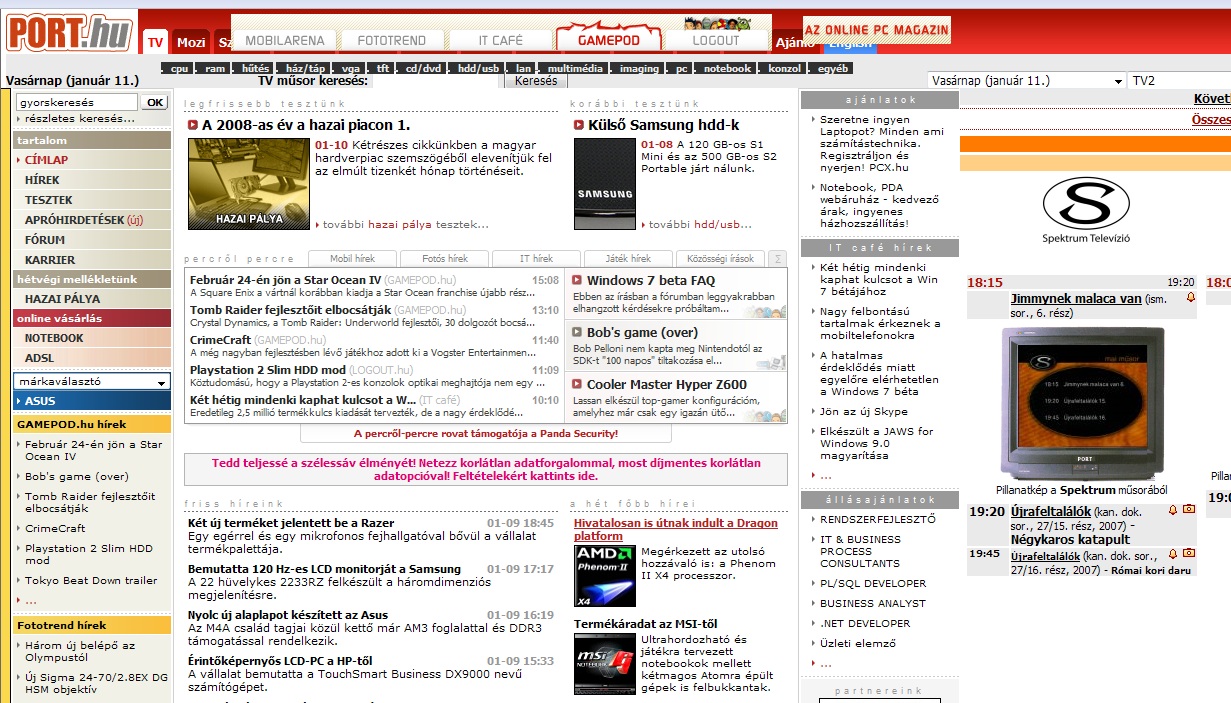1231x703 pixels.
Task: Open FÓRUM in the sidebar menu
Action: coord(91,240)
